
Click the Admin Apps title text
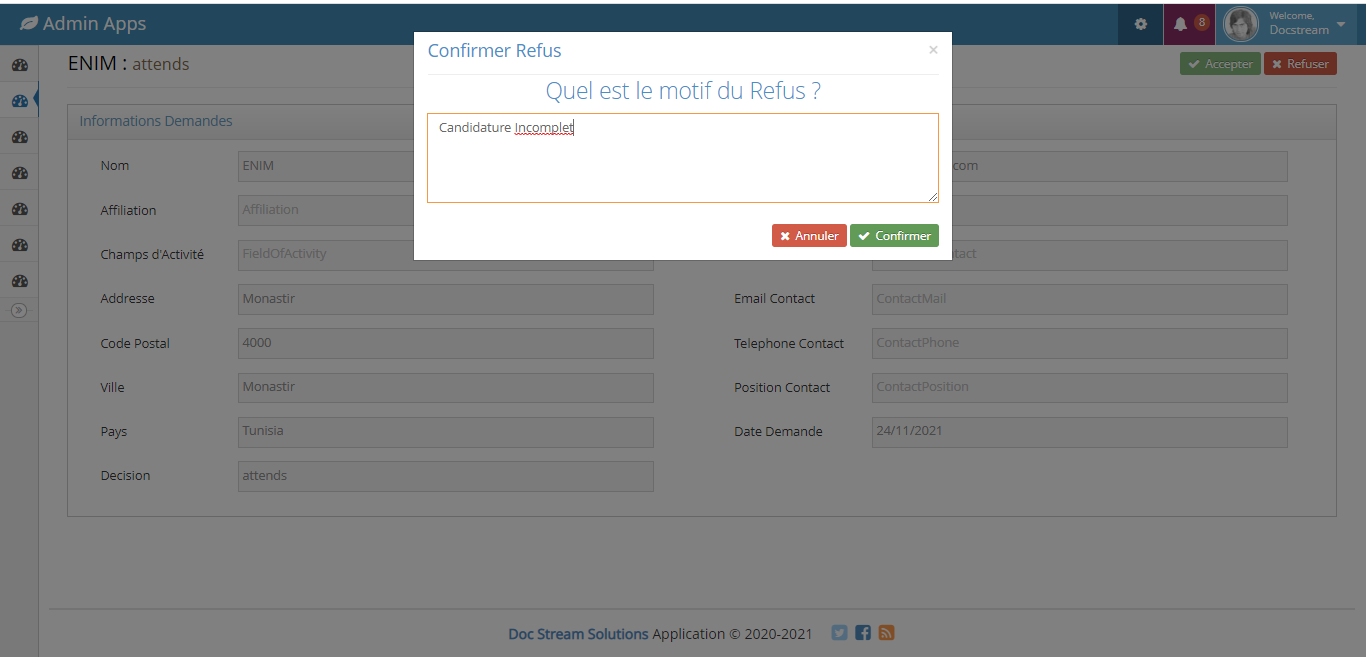click(x=94, y=23)
